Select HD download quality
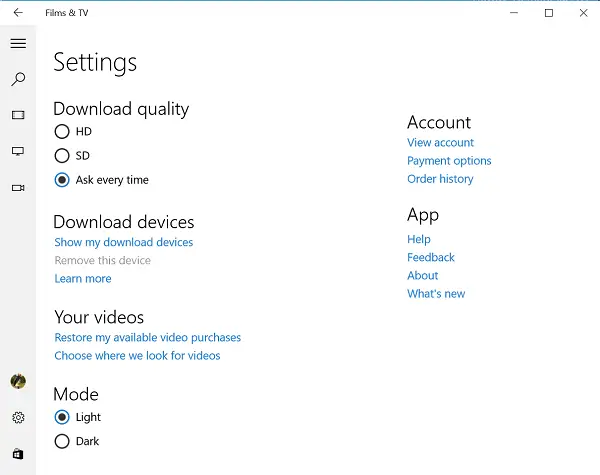Image resolution: width=600 pixels, height=475 pixels. [73, 132]
